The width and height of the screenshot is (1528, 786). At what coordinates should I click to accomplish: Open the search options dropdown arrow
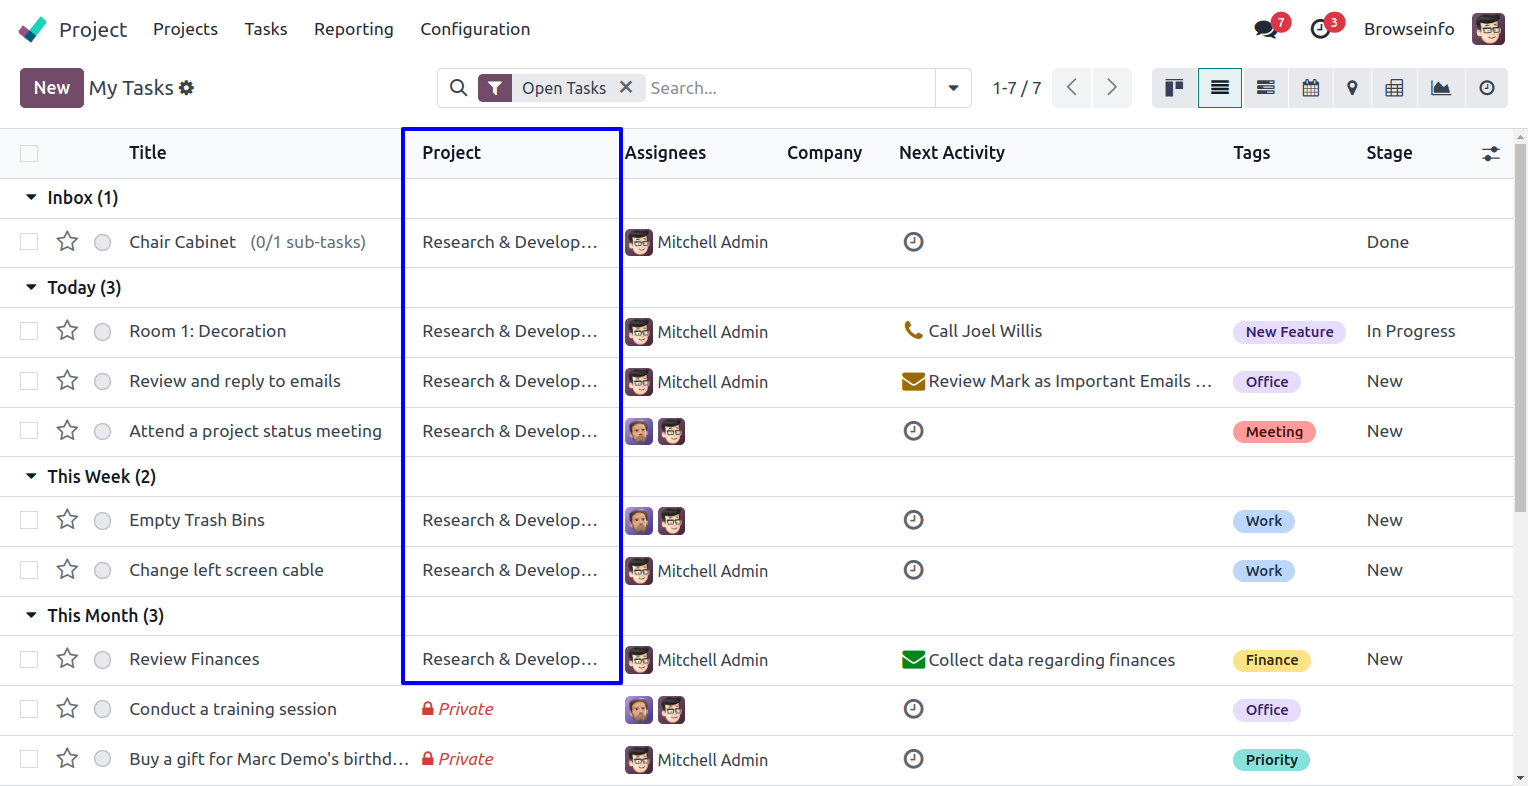[x=953, y=88]
